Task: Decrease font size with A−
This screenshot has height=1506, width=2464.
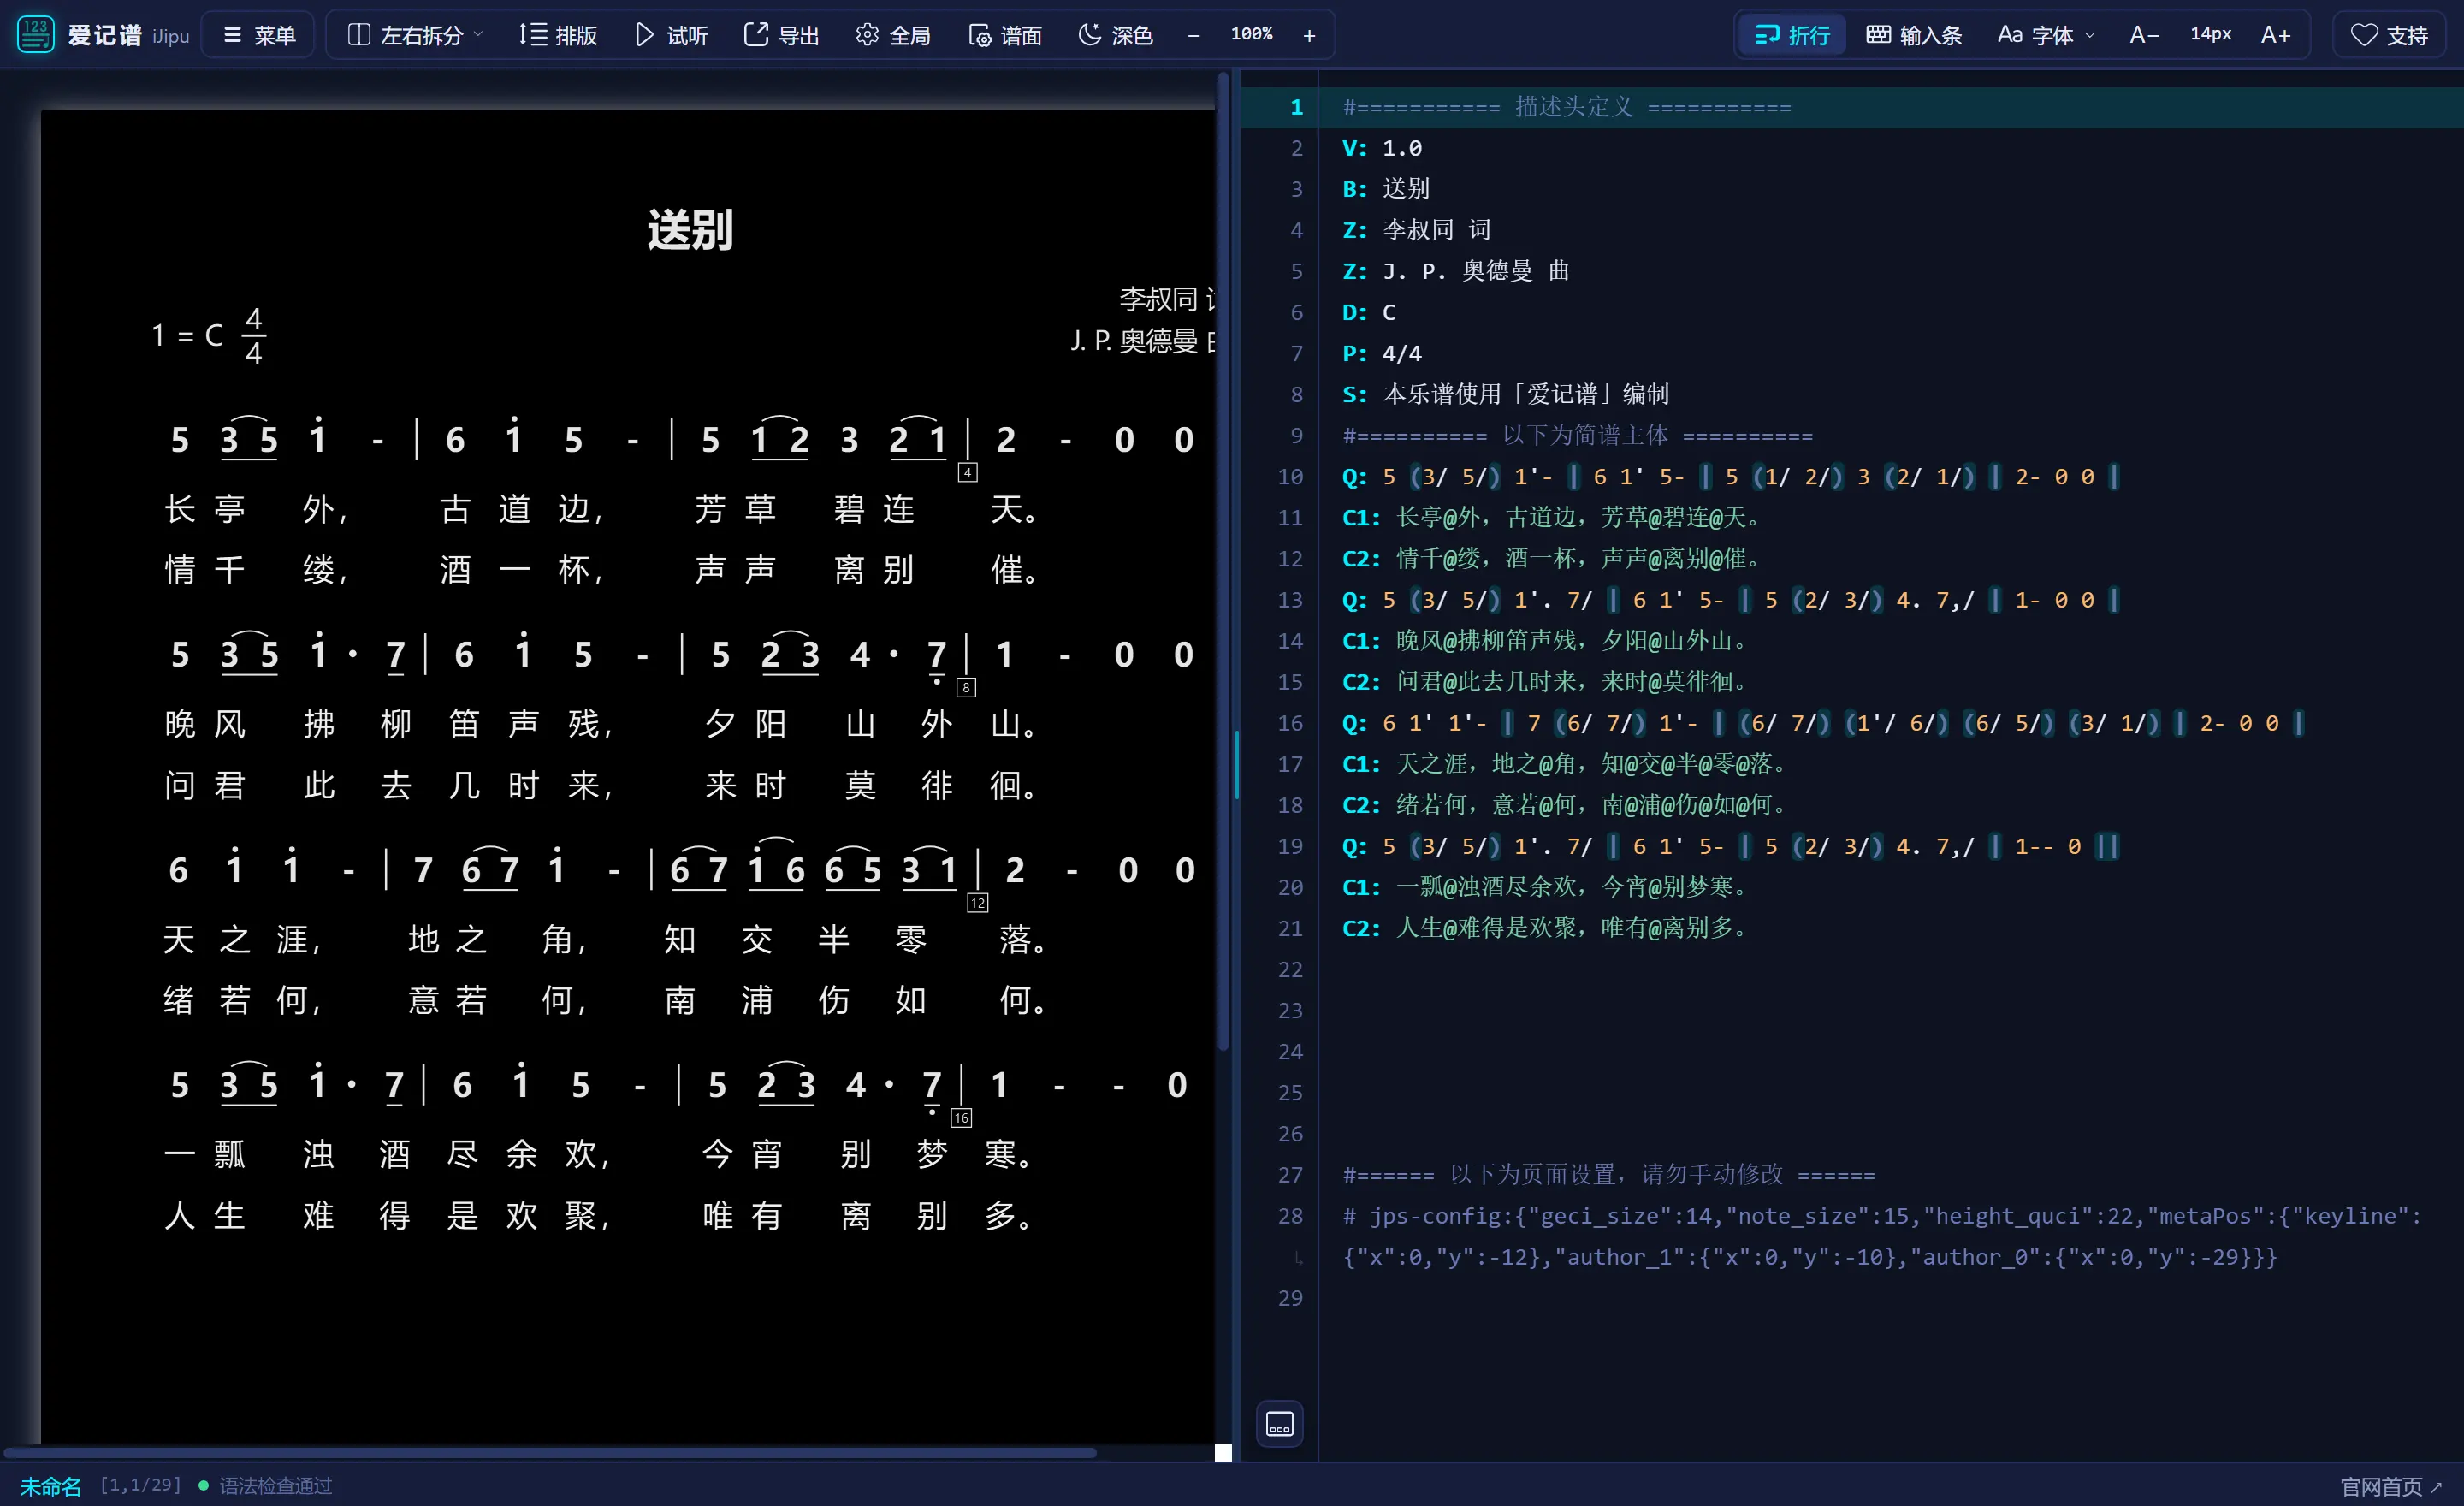Action: [x=2144, y=35]
